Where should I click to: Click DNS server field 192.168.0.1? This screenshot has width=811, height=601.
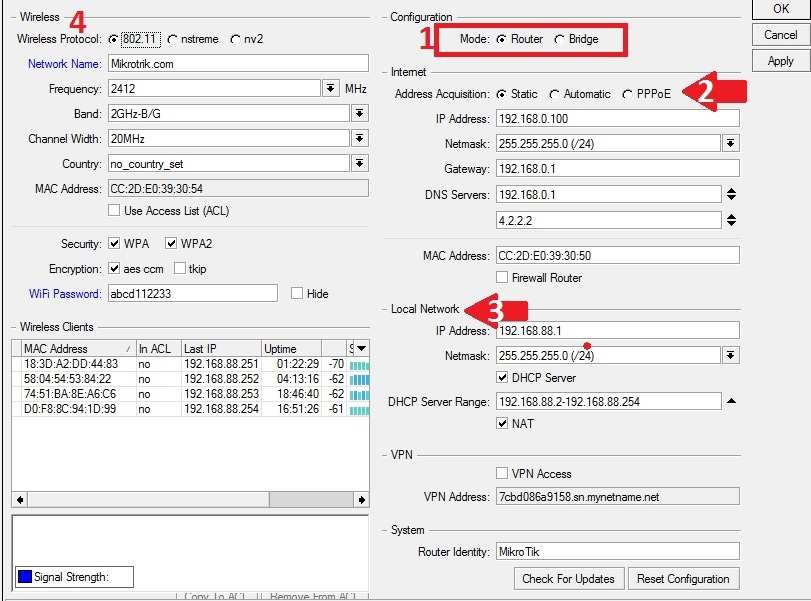coord(608,194)
